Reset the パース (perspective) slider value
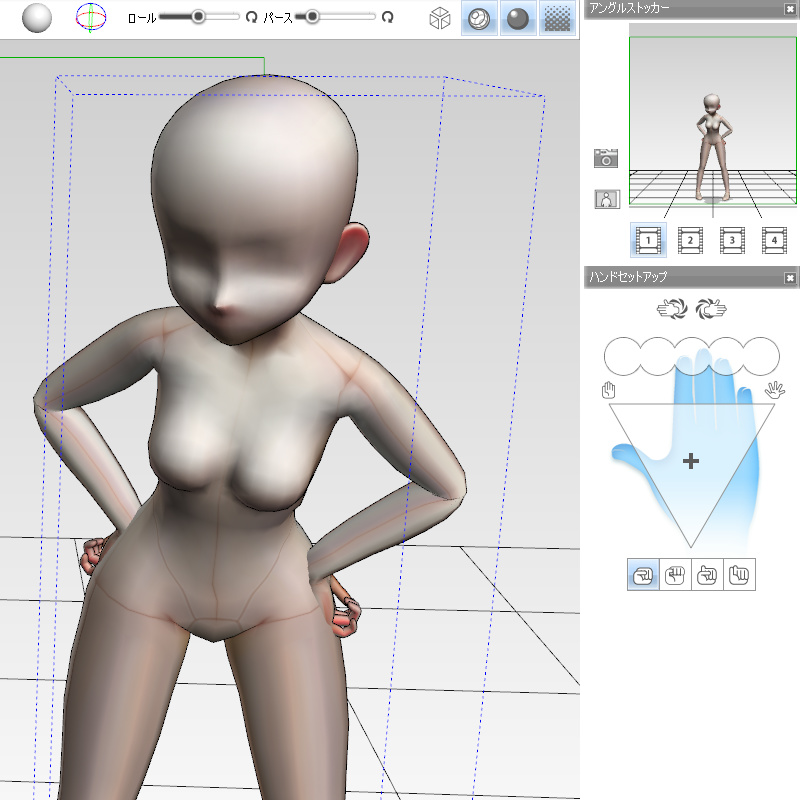This screenshot has height=800, width=800. click(x=388, y=17)
